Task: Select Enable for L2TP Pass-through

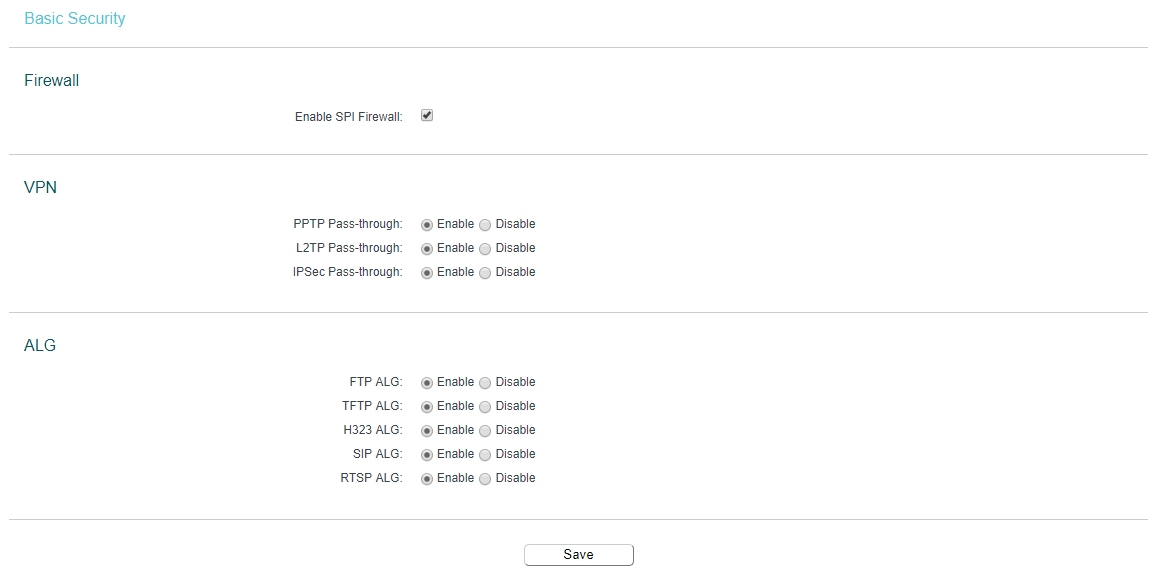Action: tap(427, 248)
